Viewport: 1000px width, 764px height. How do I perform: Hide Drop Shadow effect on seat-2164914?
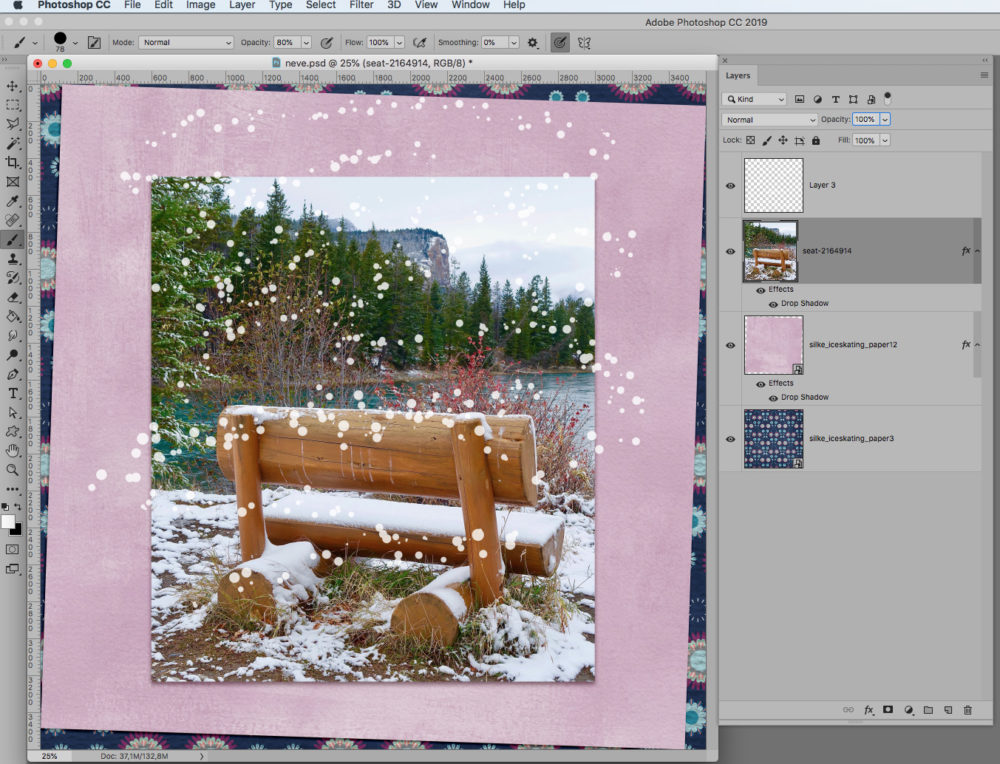coord(773,304)
